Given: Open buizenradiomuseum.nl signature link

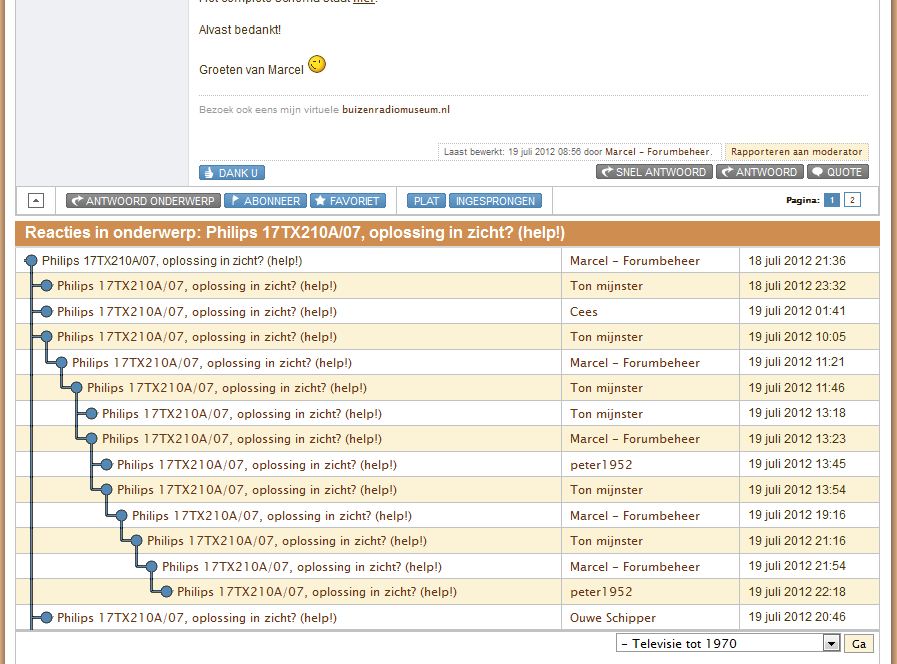Looking at the screenshot, I should tap(396, 109).
